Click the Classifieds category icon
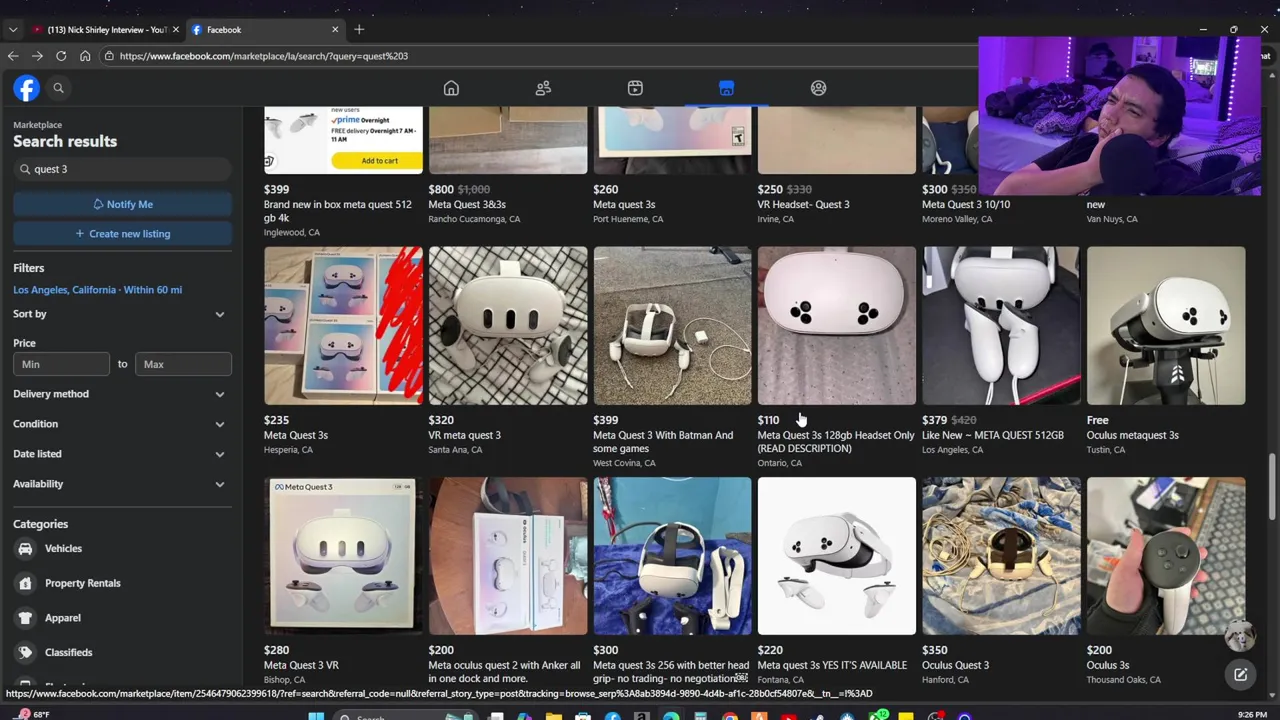1280x720 pixels. coord(25,652)
